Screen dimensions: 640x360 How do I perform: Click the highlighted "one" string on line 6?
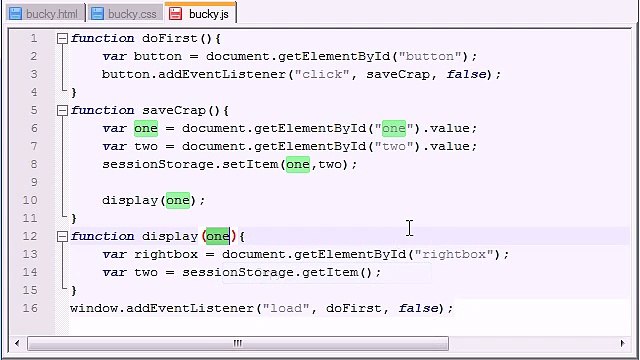(394, 129)
